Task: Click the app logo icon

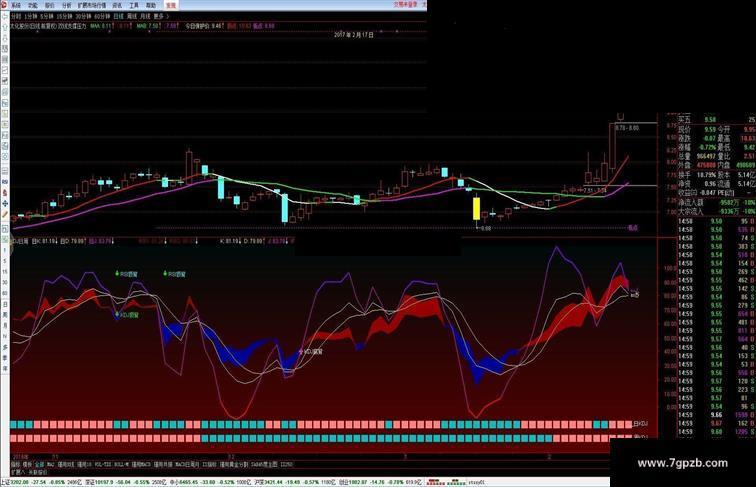Action: tap(4, 5)
